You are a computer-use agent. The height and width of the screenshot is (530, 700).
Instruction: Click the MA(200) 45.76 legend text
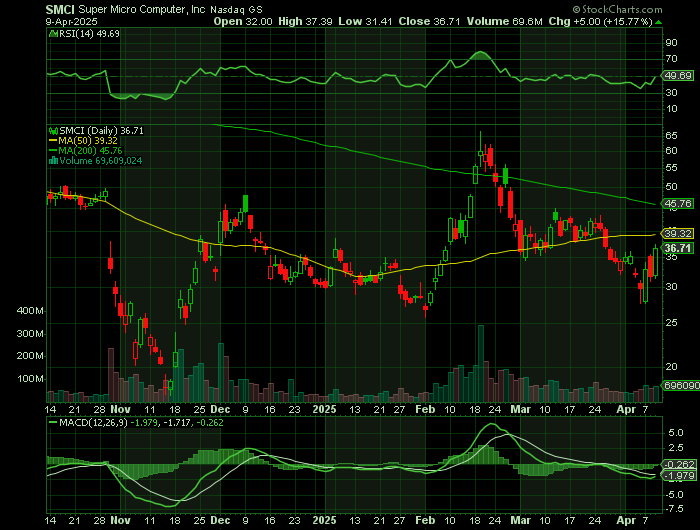click(x=91, y=151)
